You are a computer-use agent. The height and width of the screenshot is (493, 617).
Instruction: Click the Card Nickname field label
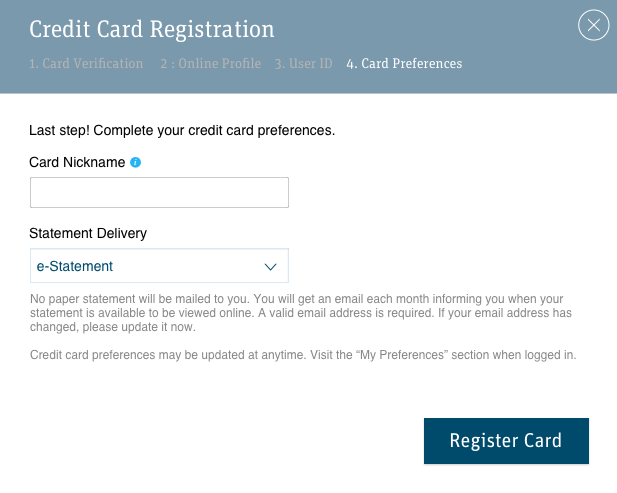click(76, 162)
